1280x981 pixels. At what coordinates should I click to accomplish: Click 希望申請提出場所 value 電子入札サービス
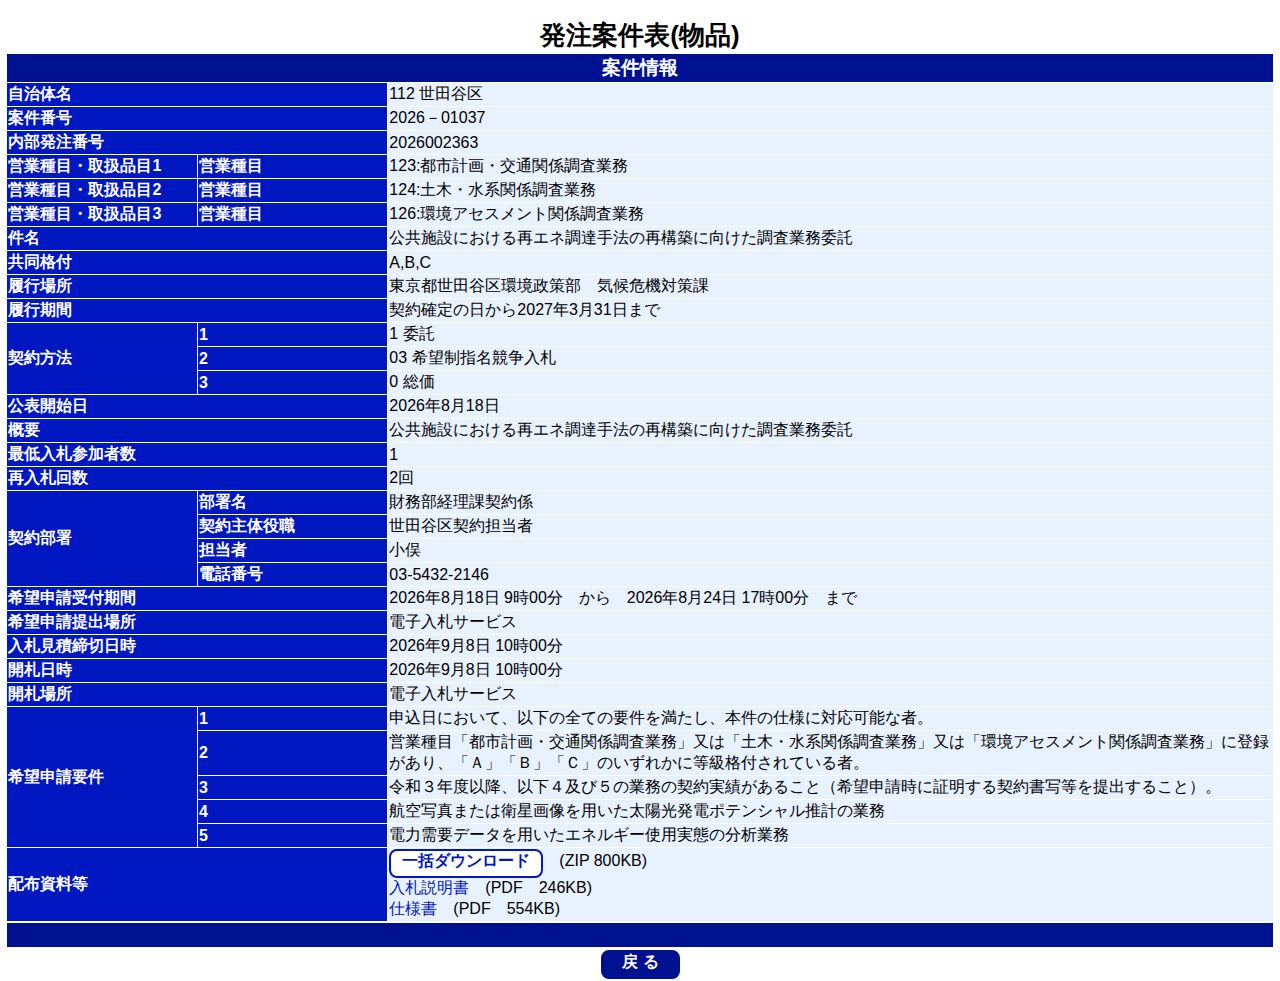[453, 622]
